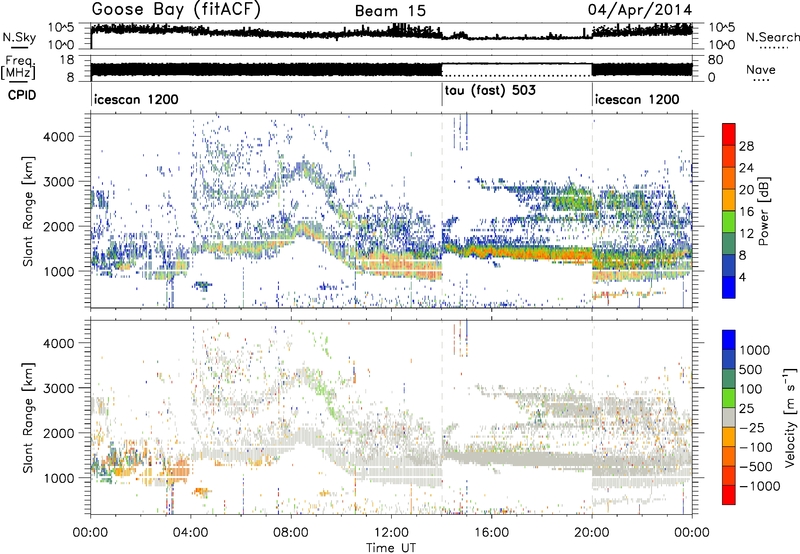This screenshot has height=554, width=800.
Task: Click the light green 12–16 dB Power color segment
Action: click(x=729, y=222)
